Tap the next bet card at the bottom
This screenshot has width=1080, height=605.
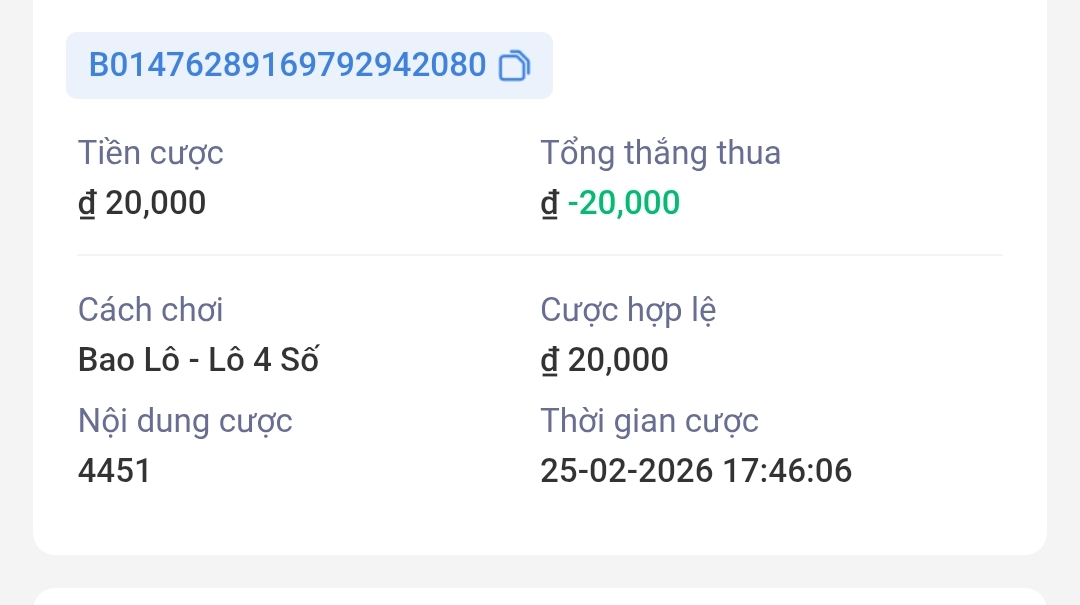tap(540, 596)
